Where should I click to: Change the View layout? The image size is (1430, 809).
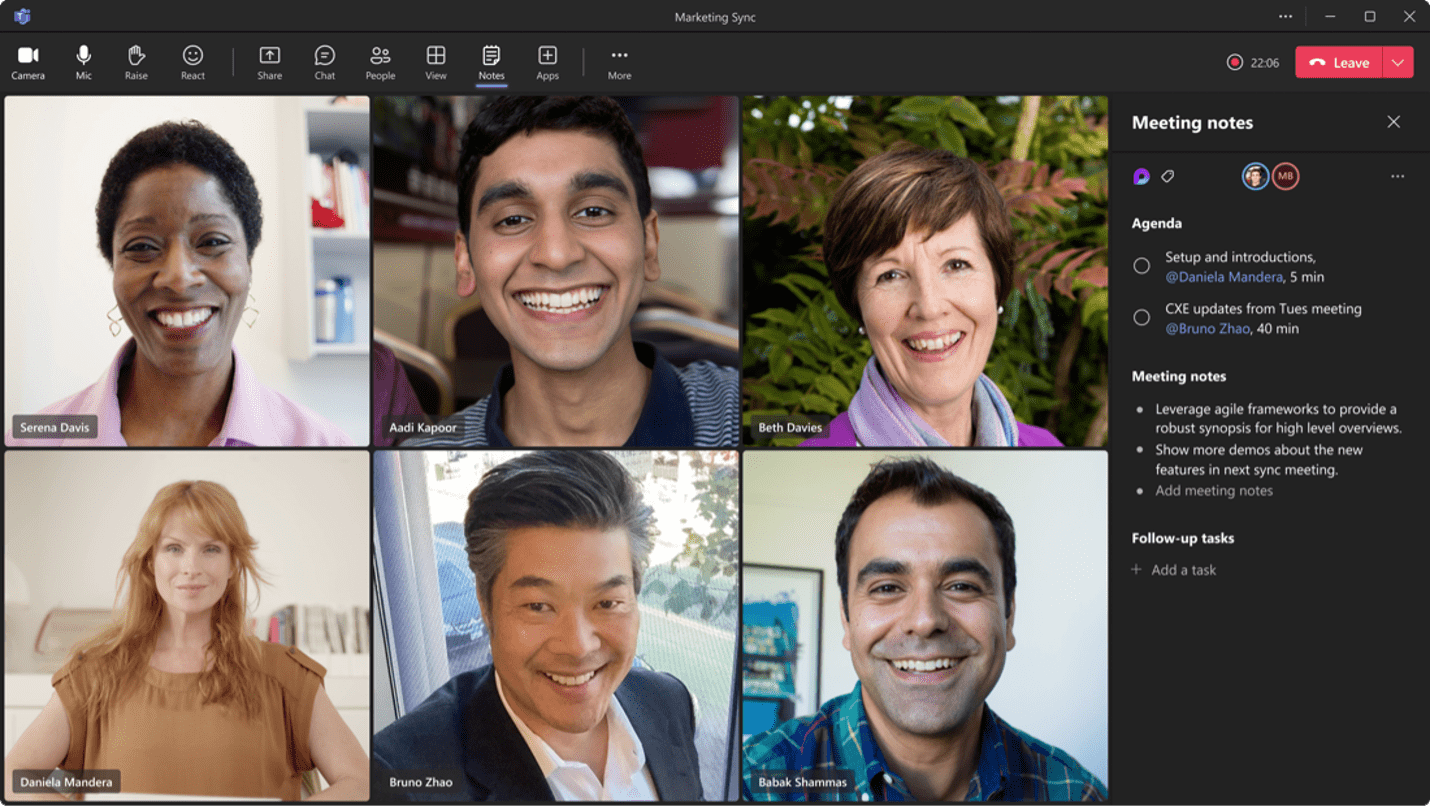click(x=436, y=62)
